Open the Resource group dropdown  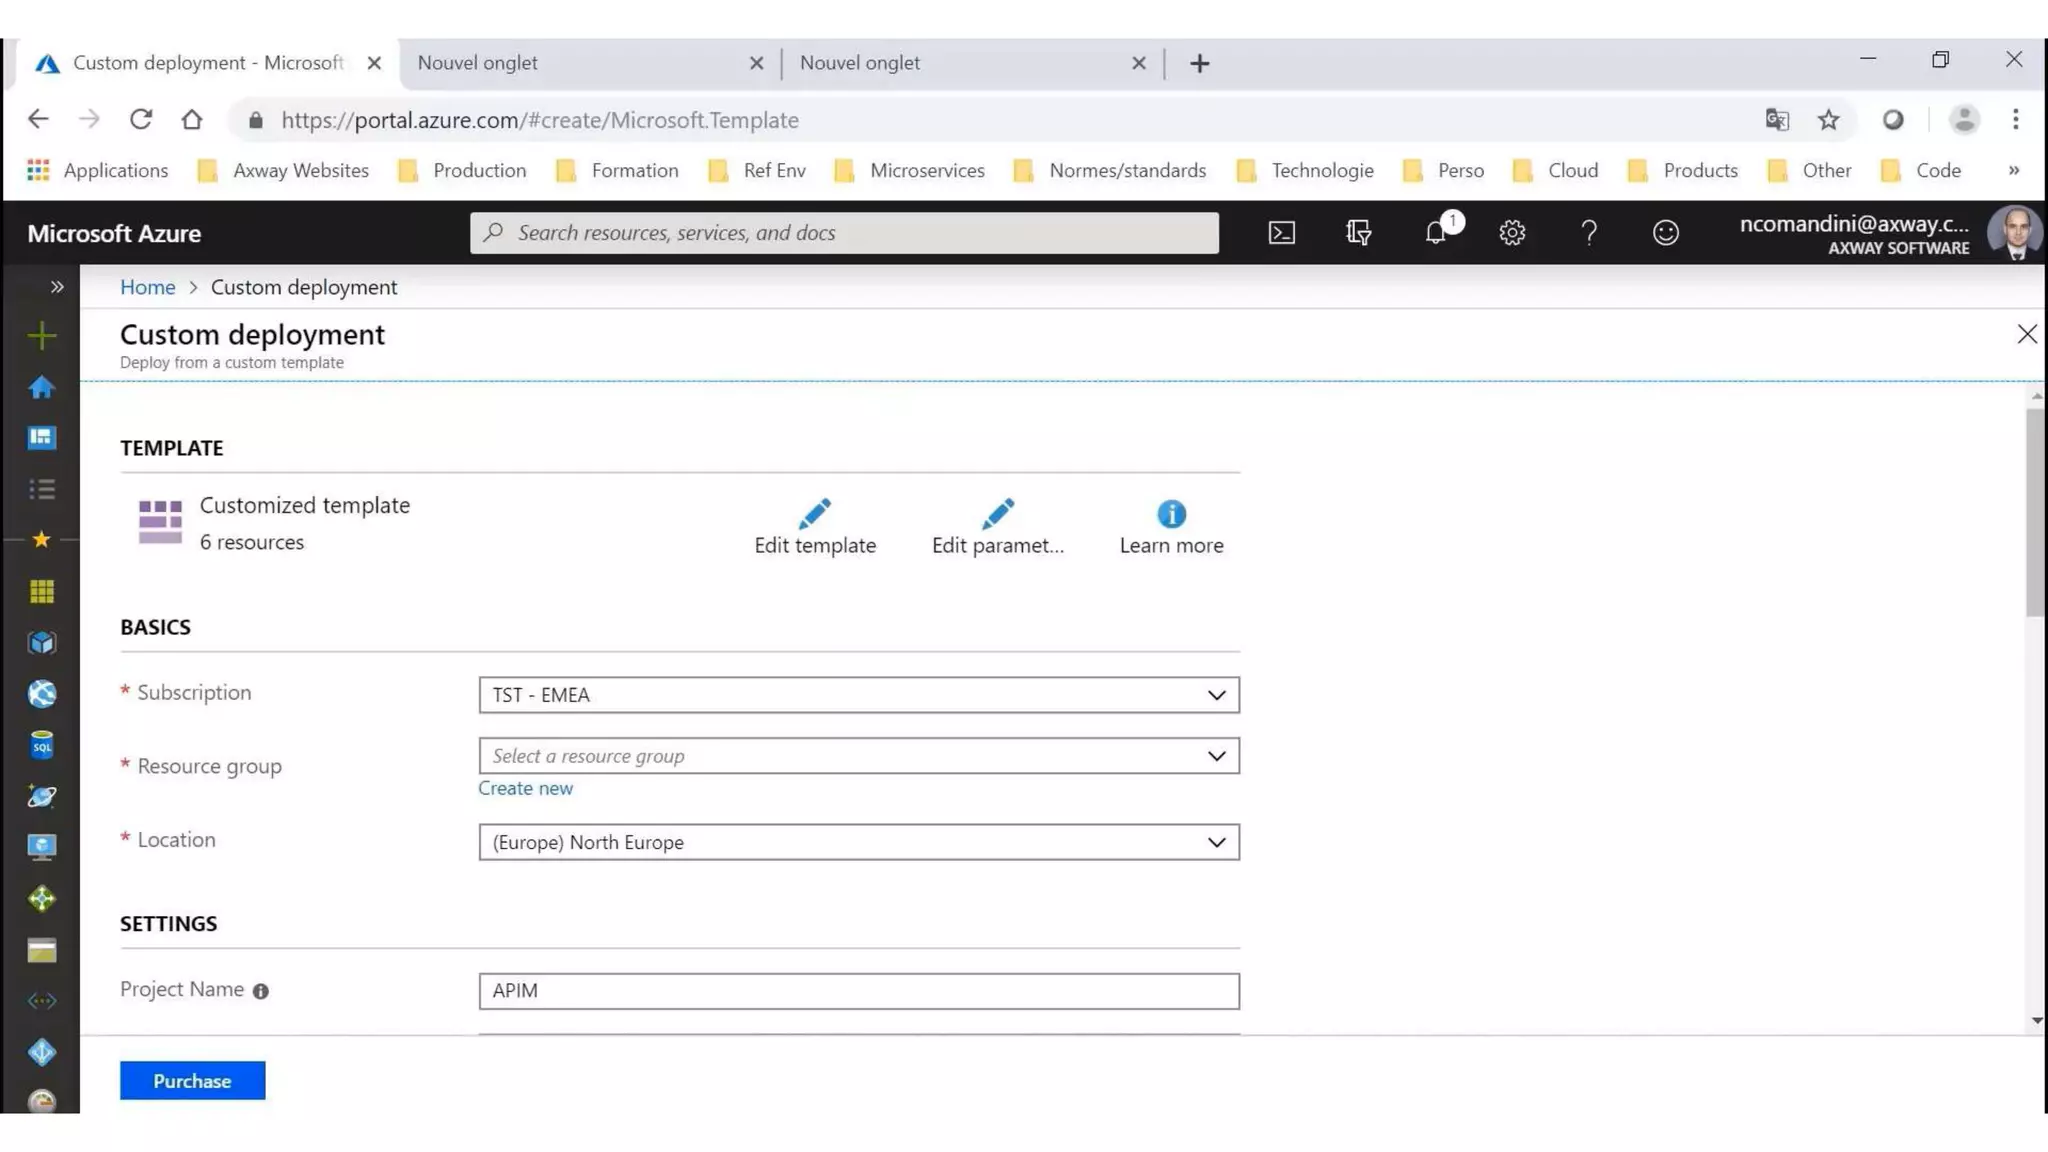click(x=858, y=756)
